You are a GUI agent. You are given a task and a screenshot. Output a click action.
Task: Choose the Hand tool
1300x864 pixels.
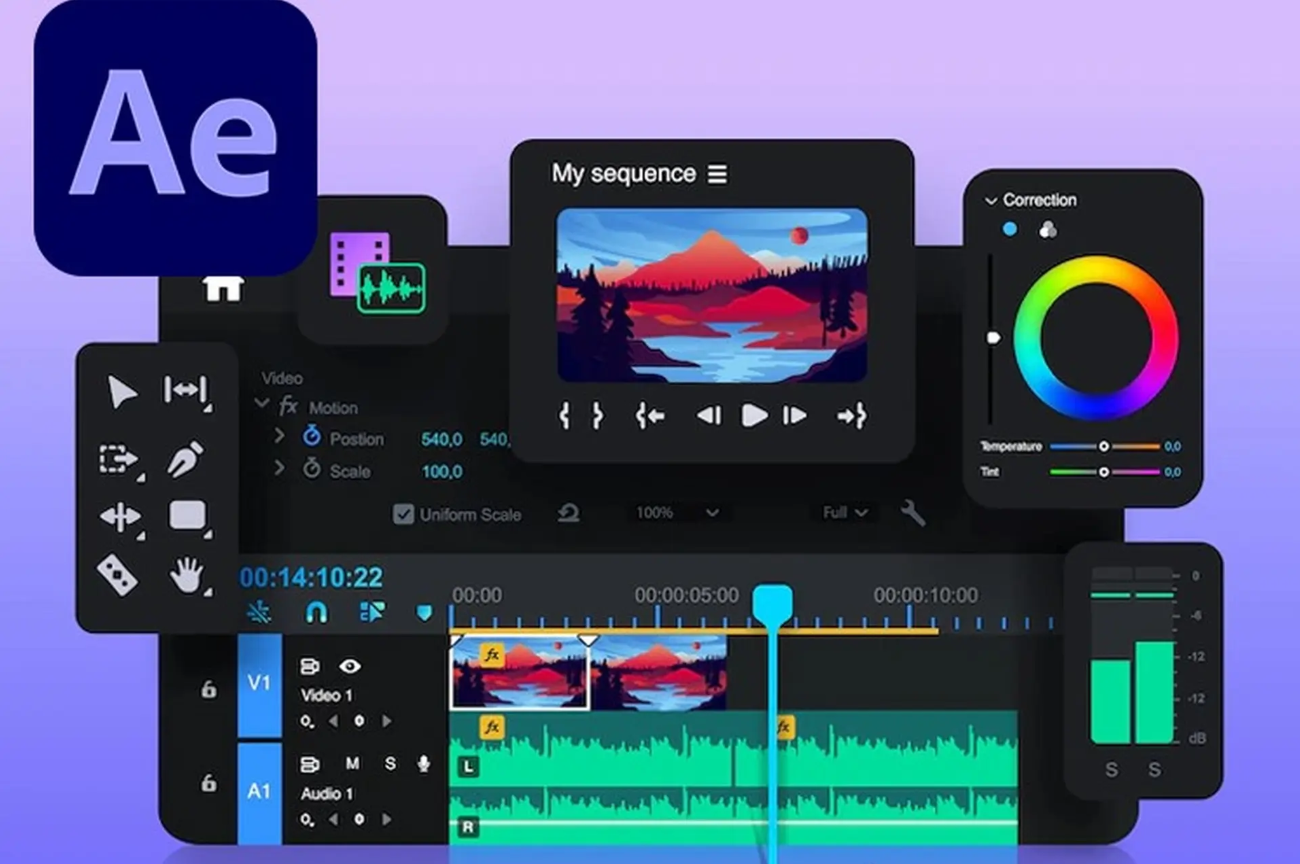pyautogui.click(x=187, y=576)
